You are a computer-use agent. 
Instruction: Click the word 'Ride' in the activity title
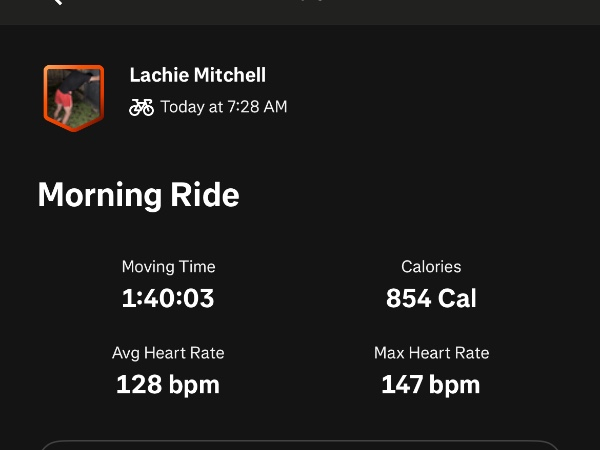coord(207,194)
